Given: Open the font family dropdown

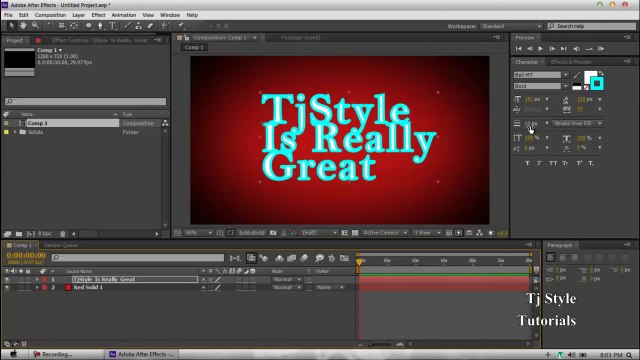Looking at the screenshot, I should point(565,75).
